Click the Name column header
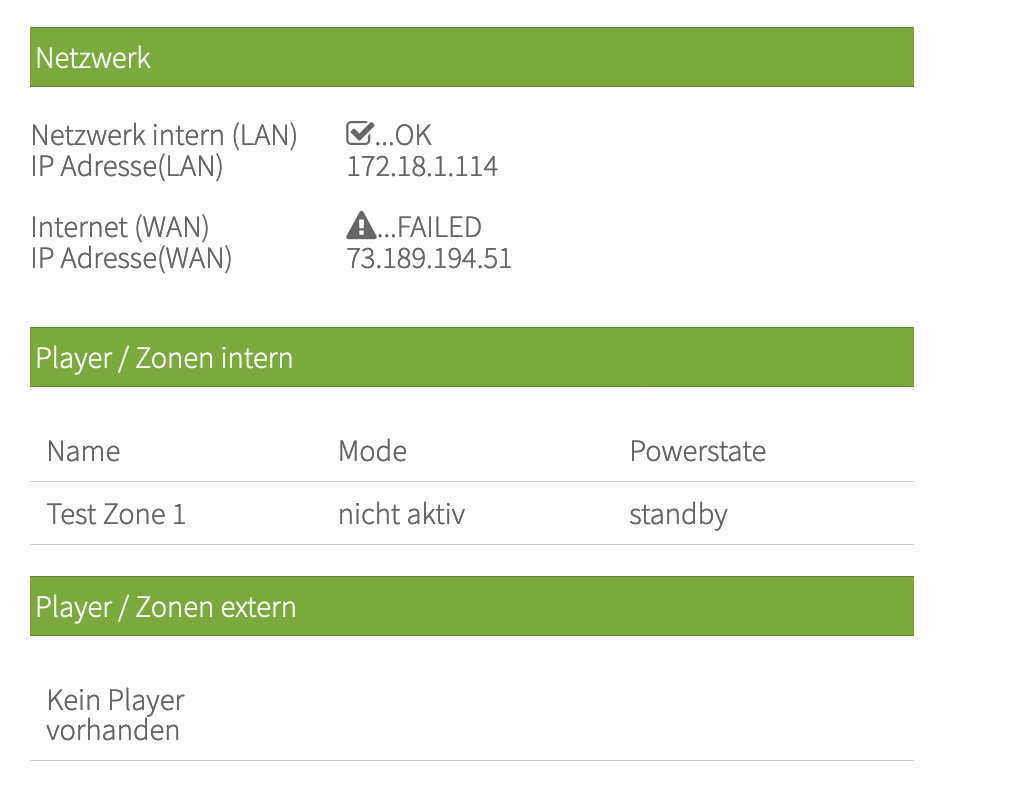Image resolution: width=1018 pixels, height=792 pixels. tap(83, 451)
